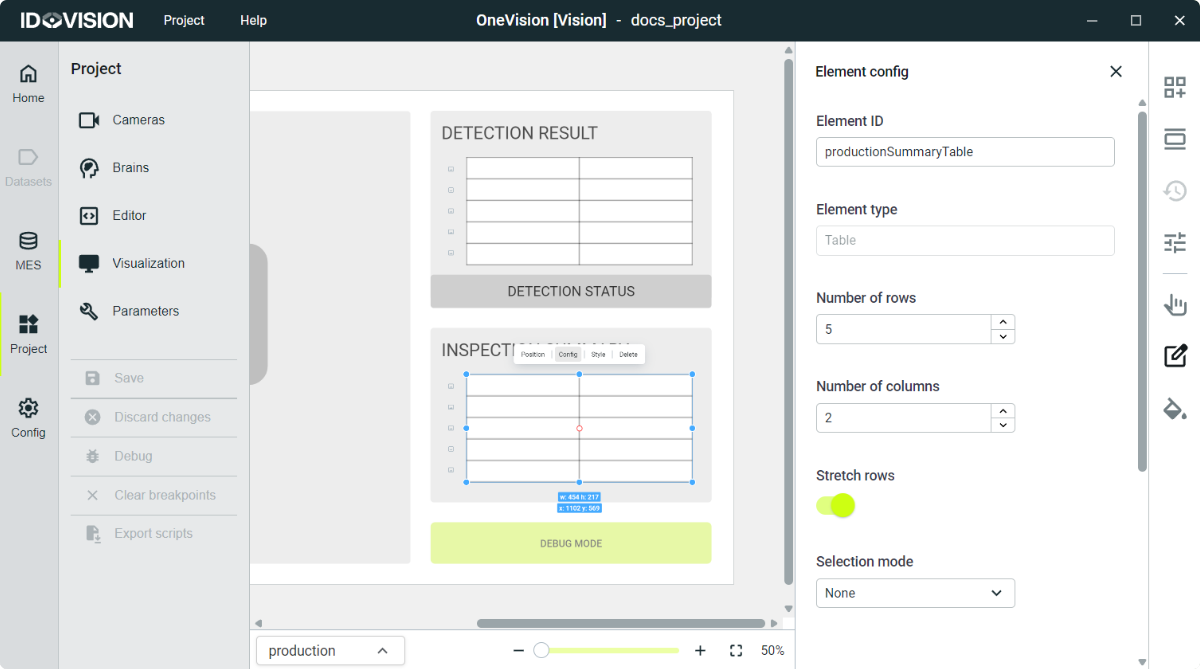Go to MES database section
This screenshot has height=669, width=1200.
28,251
